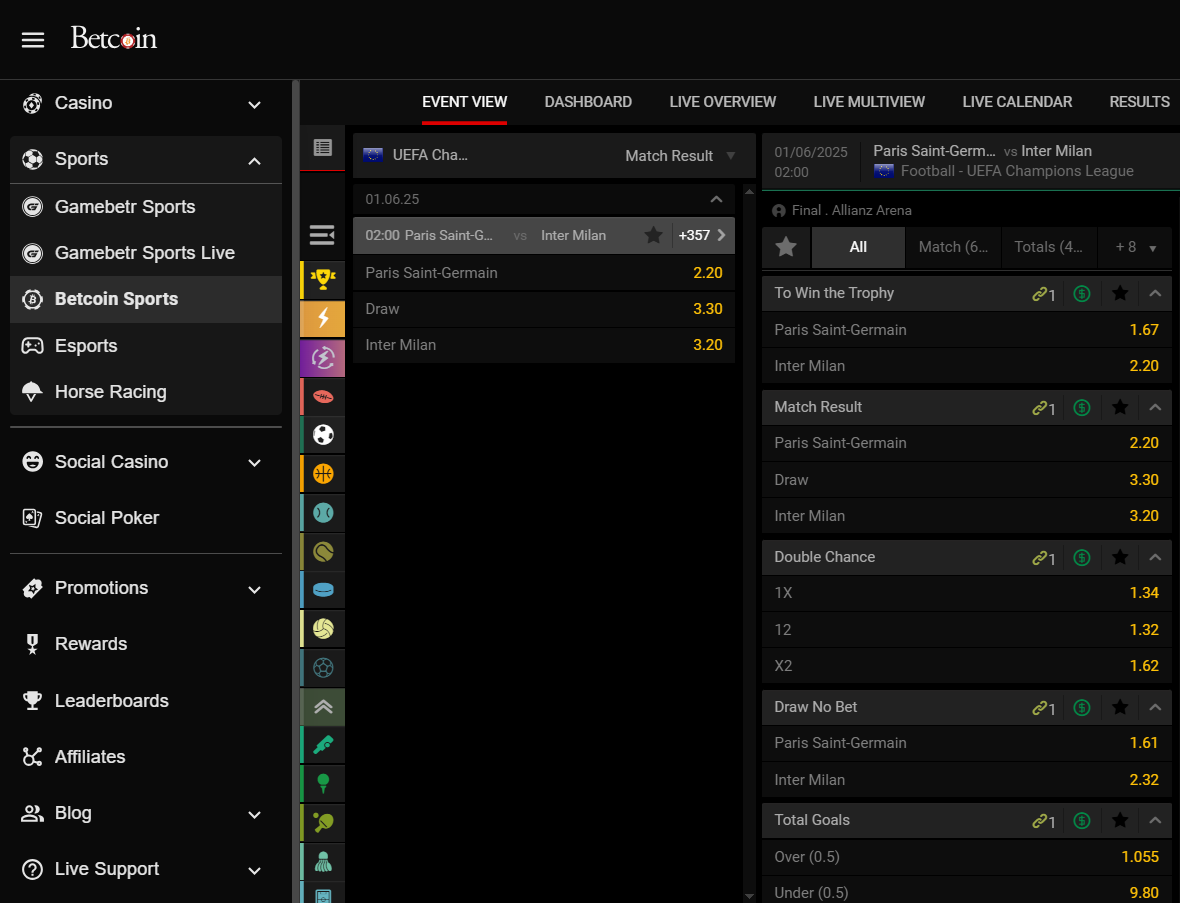Screen dimensions: 1180x903
Task: Select the blue ice hockey puck icon
Action: 323,590
